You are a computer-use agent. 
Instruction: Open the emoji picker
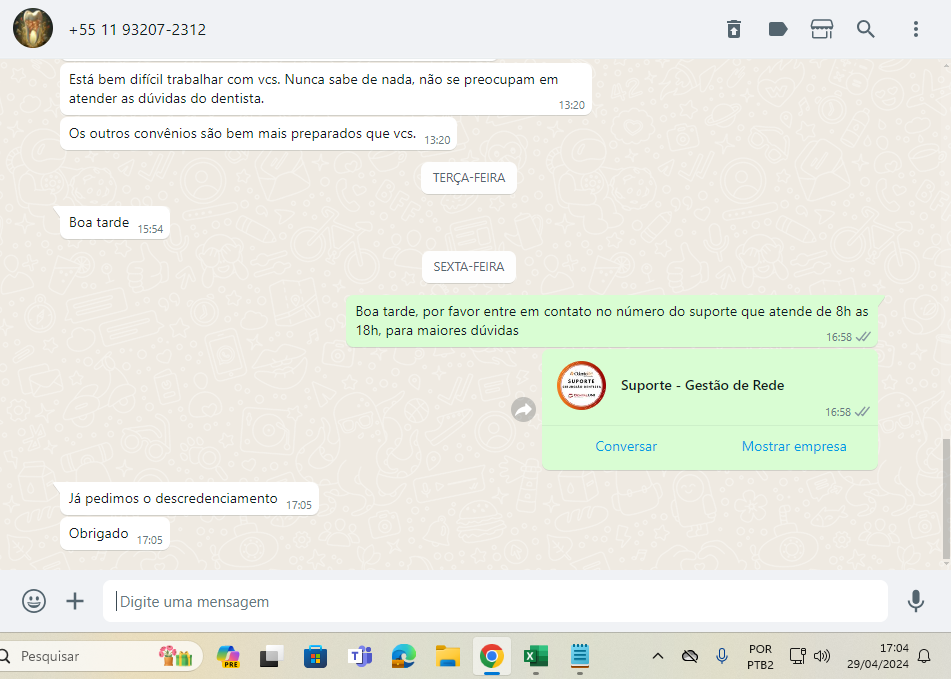tap(34, 601)
